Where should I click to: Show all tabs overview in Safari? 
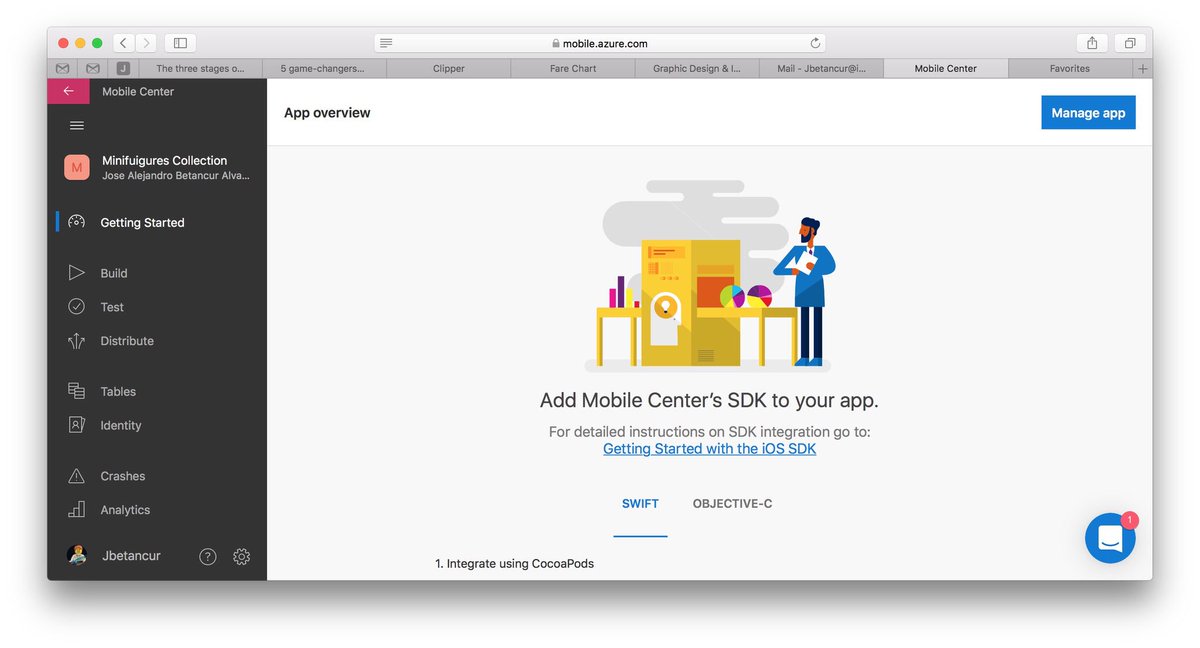click(1129, 43)
